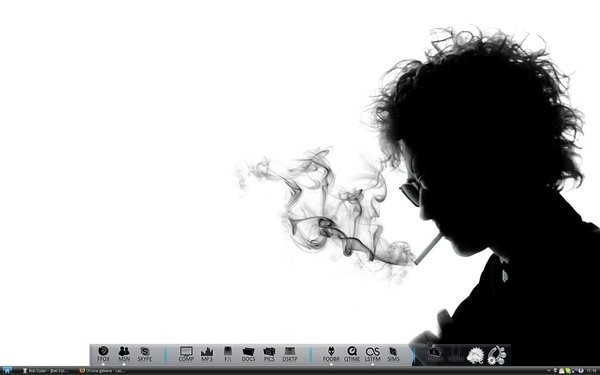The height and width of the screenshot is (375, 600).
Task: Switch to the Bob Dylan taskbar window
Action: point(46,371)
